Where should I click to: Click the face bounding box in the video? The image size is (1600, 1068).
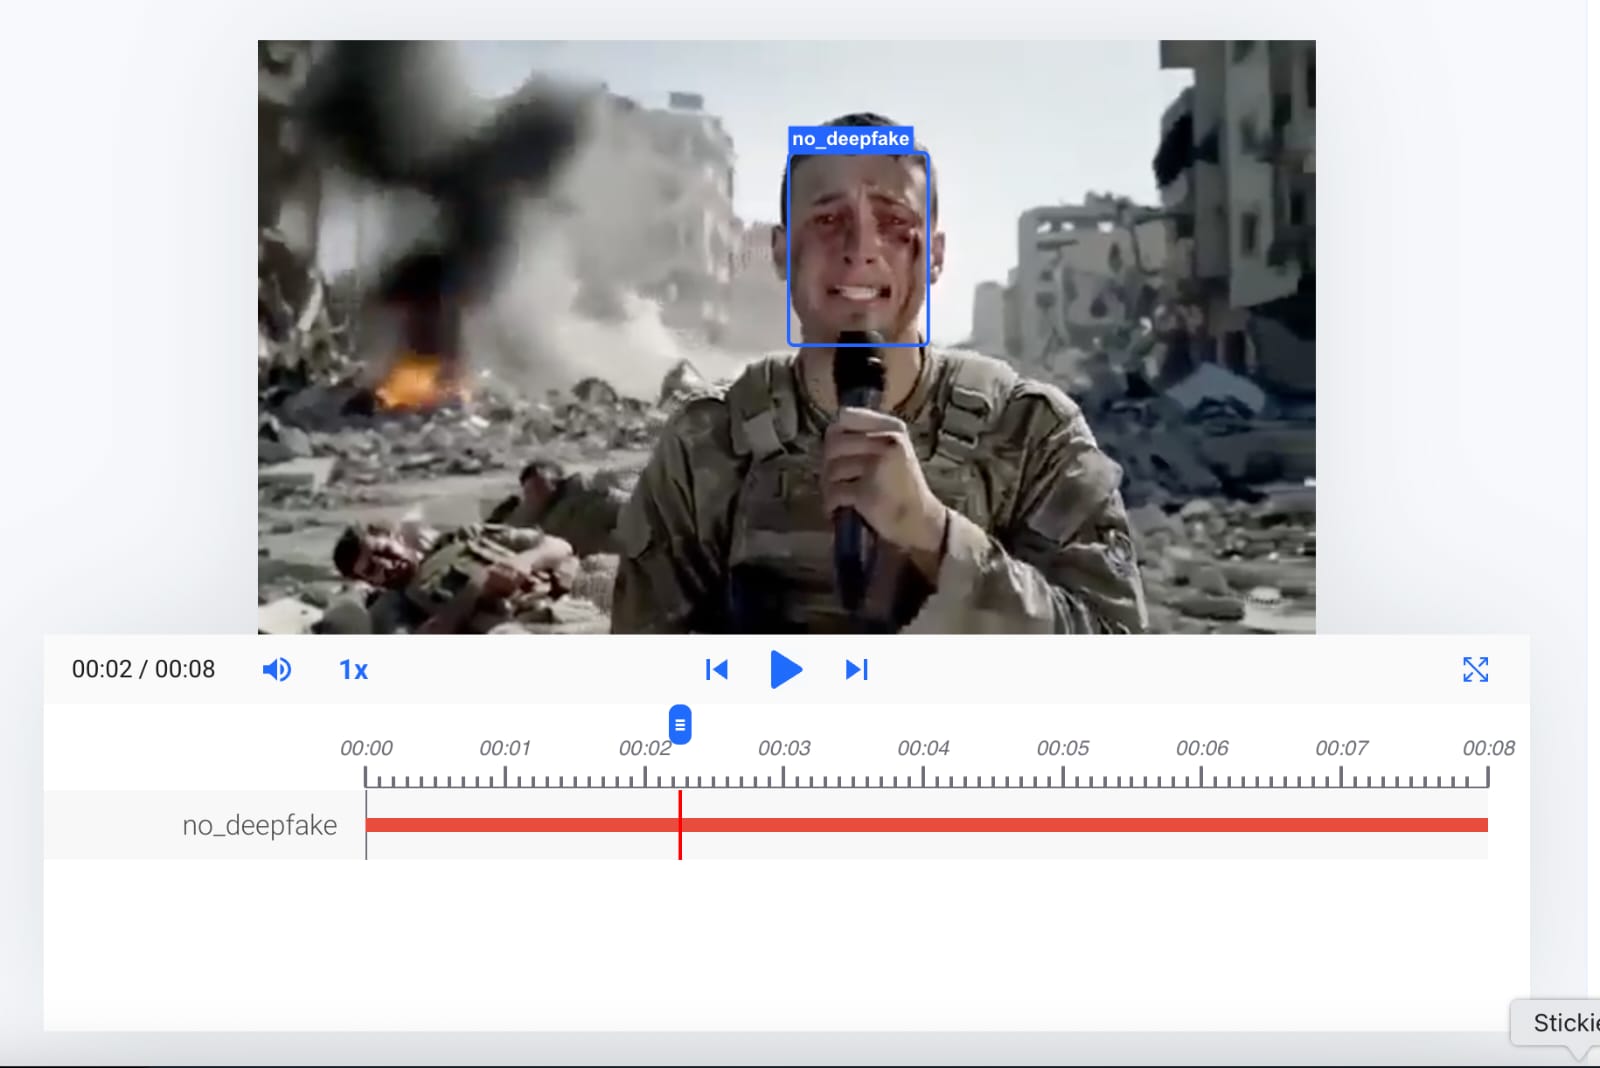[859, 249]
